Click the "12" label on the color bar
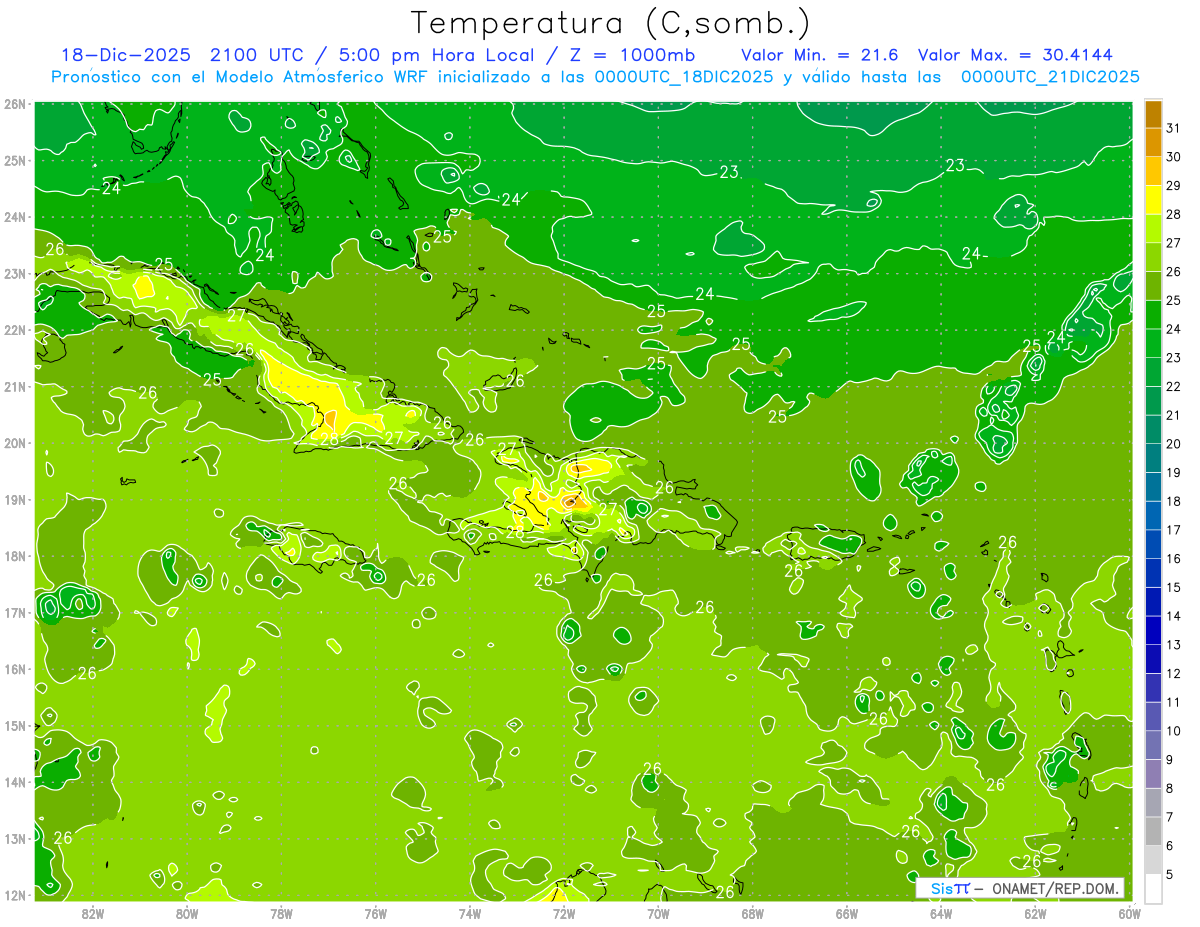The image size is (1200, 927). pyautogui.click(x=1174, y=673)
